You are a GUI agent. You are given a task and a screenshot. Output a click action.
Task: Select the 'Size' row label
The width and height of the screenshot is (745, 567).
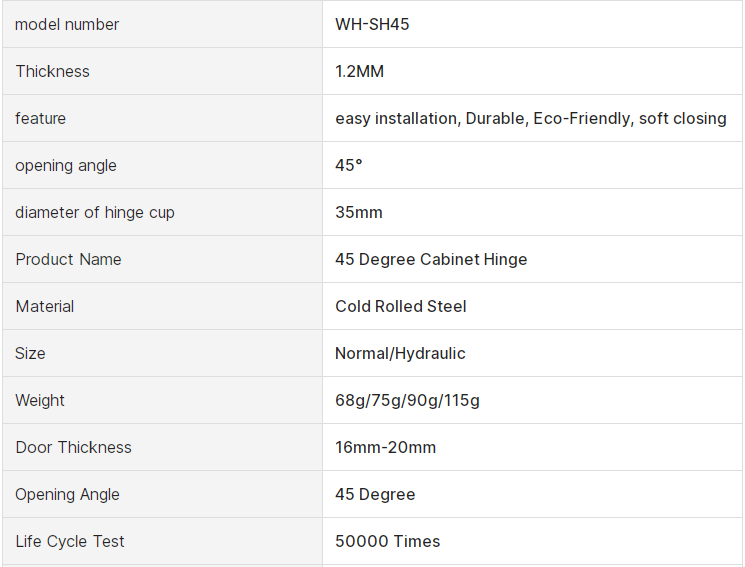tap(30, 353)
